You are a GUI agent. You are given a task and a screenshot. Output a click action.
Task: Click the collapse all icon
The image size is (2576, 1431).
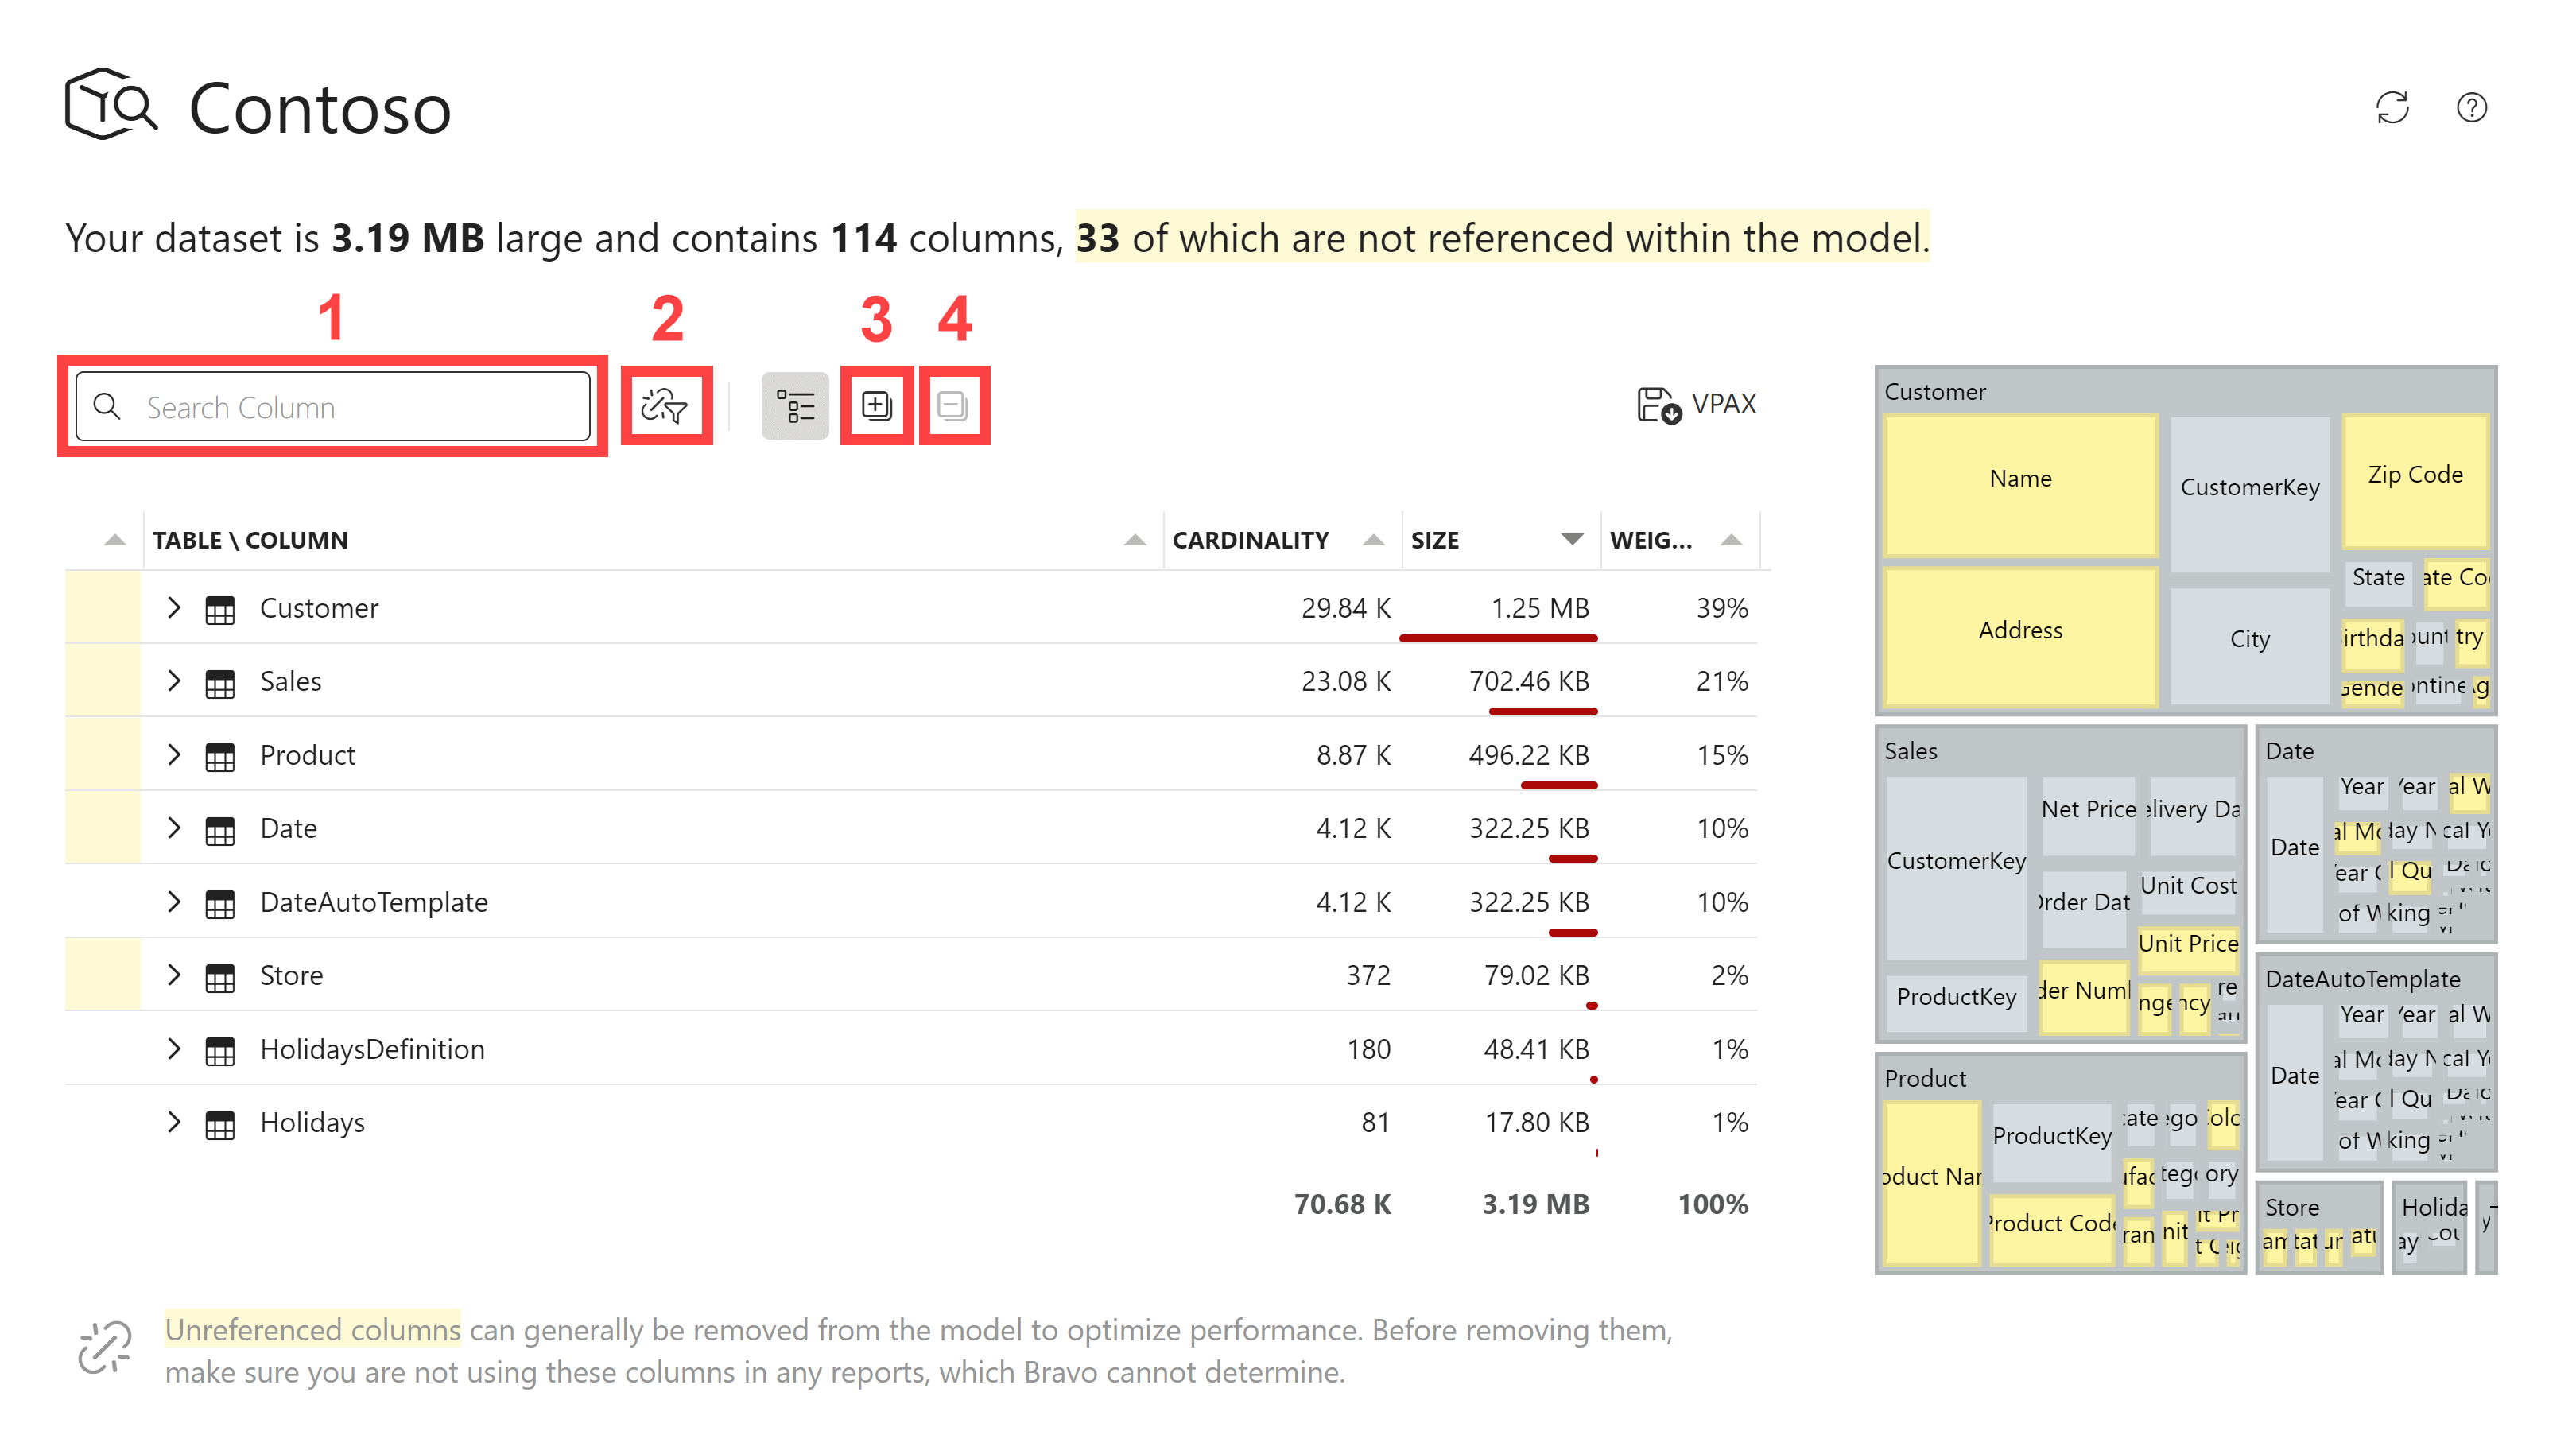coord(953,406)
